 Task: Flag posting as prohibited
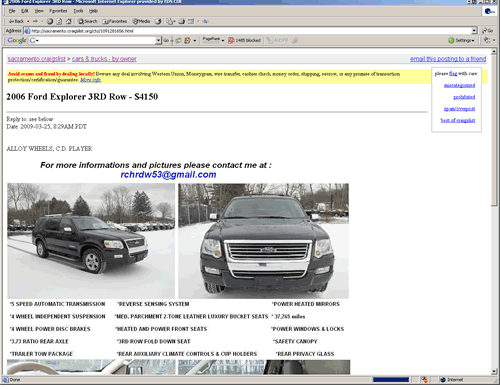coord(464,97)
